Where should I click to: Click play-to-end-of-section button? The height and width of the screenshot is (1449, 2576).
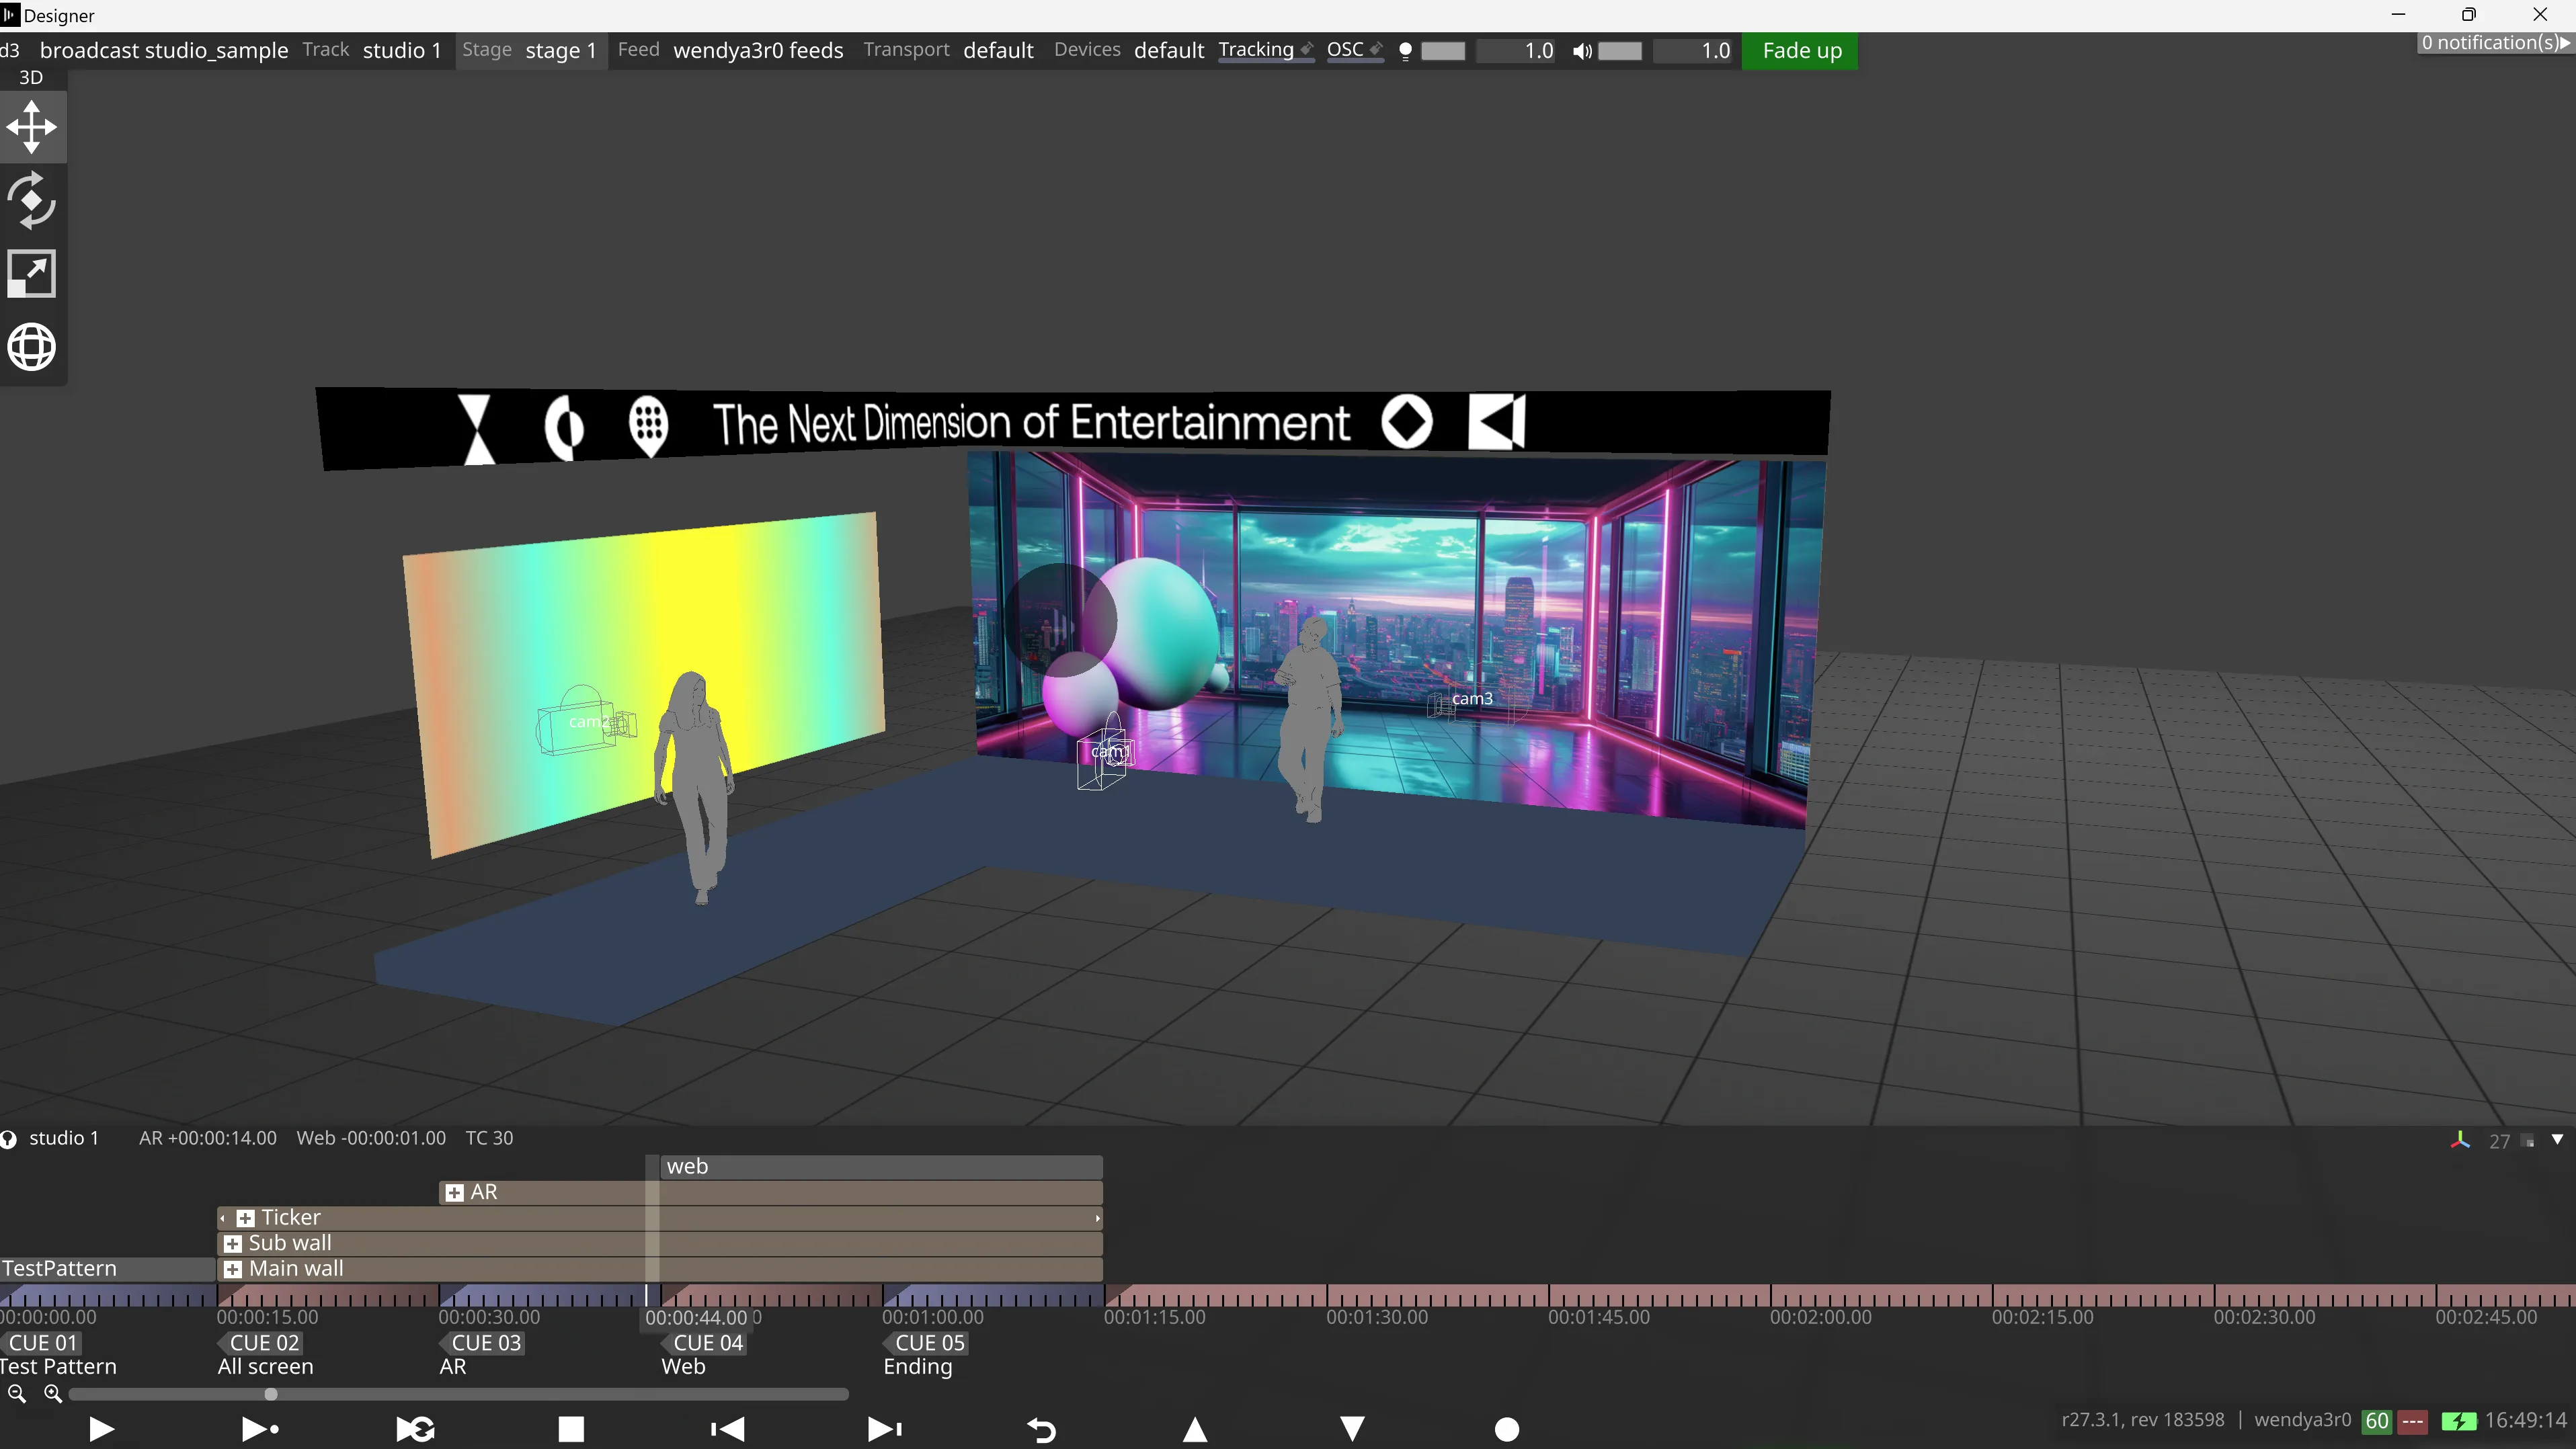(x=260, y=1430)
